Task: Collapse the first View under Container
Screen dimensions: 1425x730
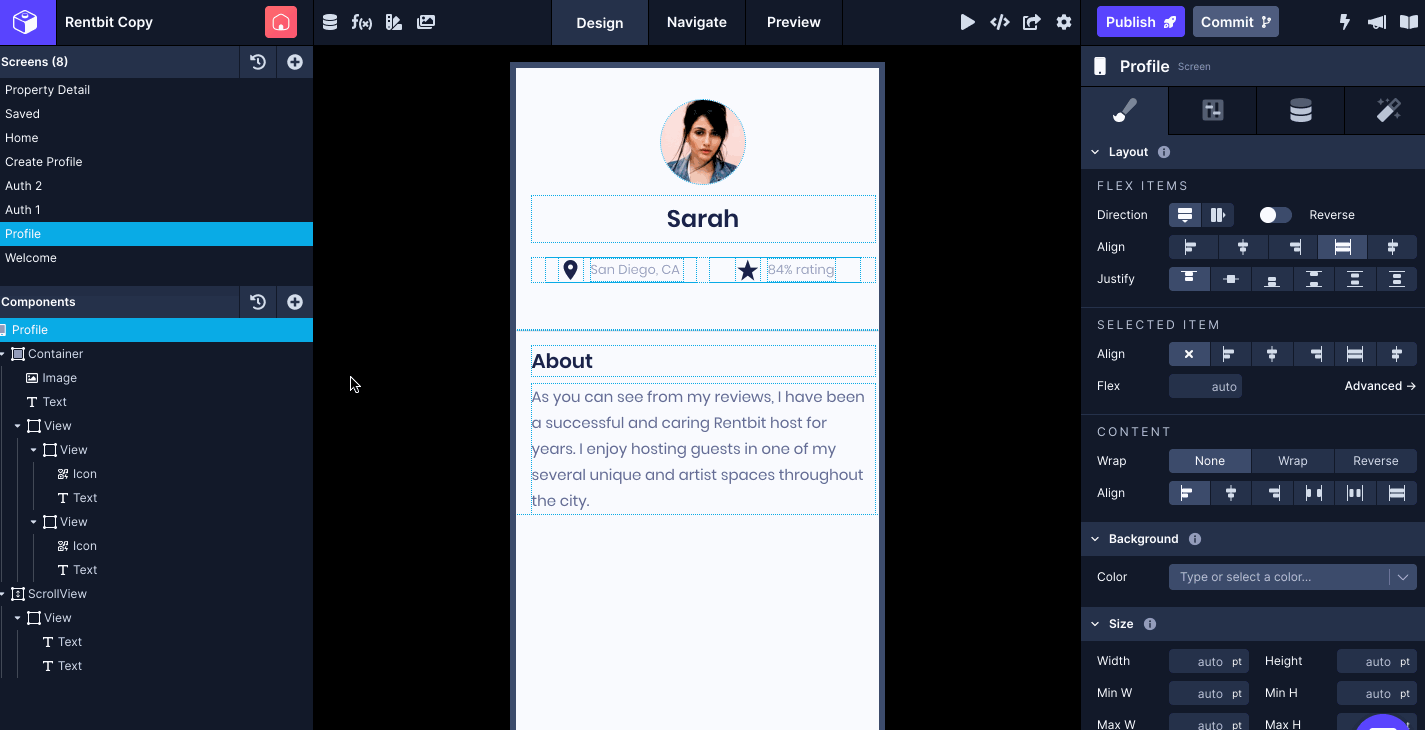Action: point(18,426)
